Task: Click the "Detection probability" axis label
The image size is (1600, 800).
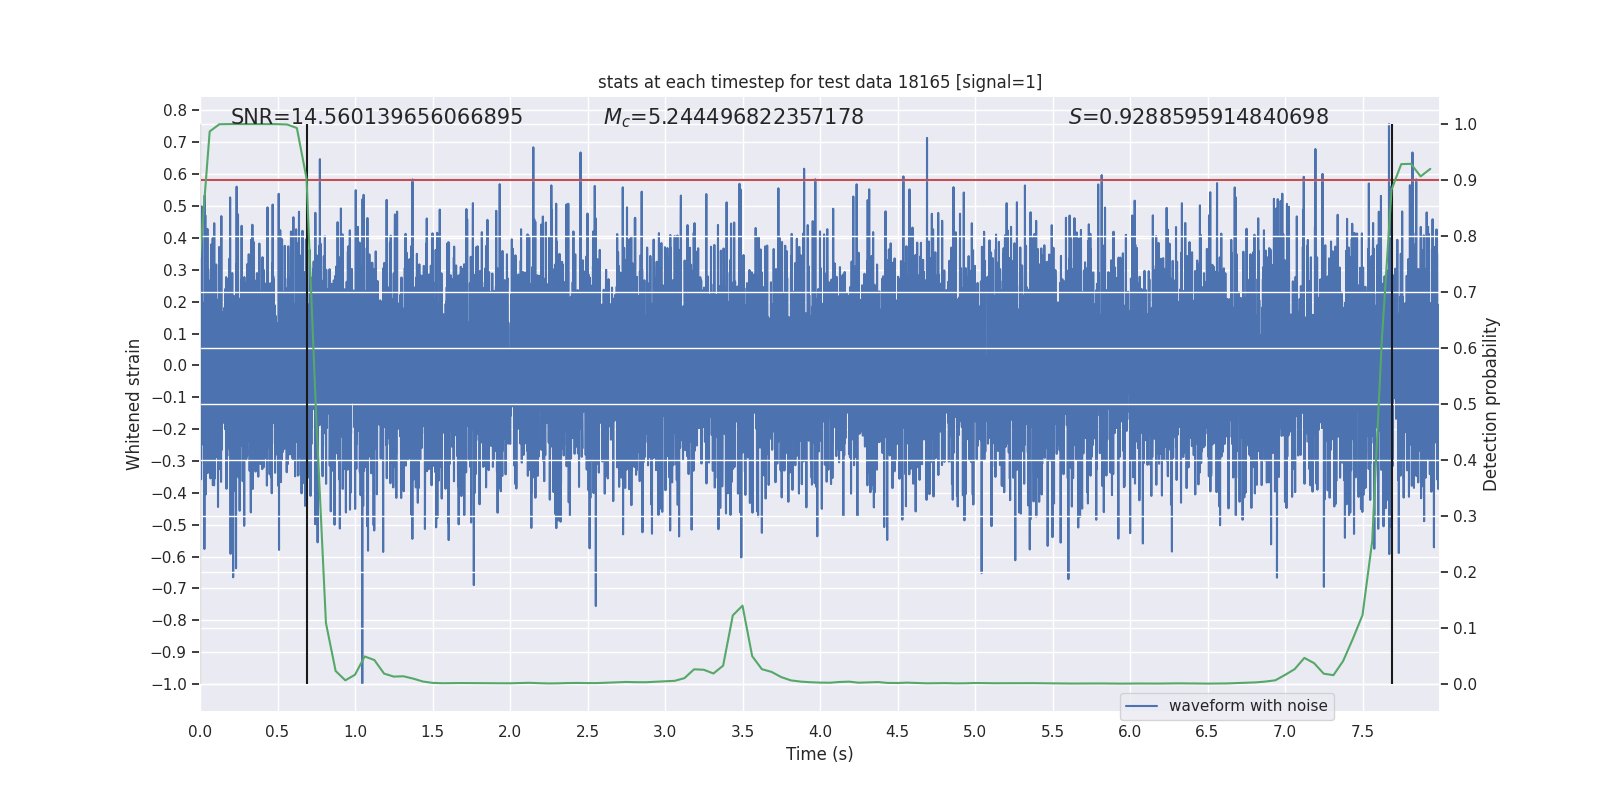Action: [1491, 404]
